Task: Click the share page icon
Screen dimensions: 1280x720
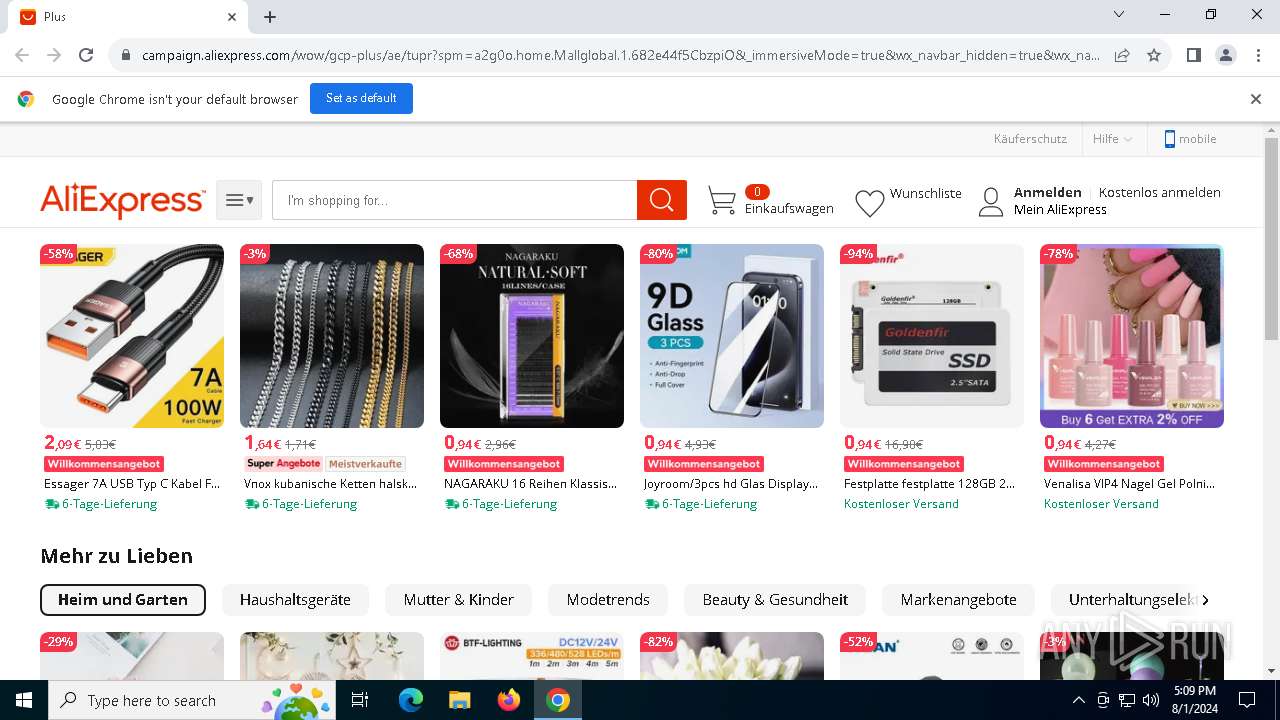Action: [1122, 55]
